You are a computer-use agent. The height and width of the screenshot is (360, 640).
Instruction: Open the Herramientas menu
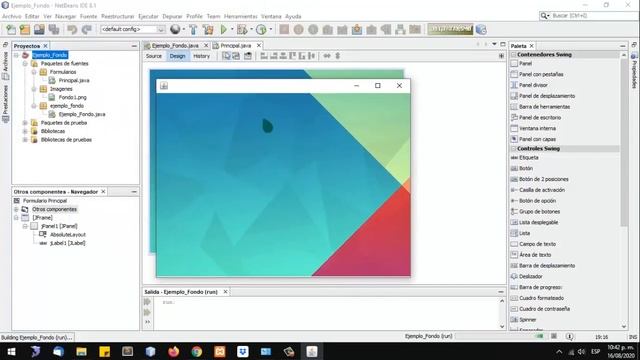(x=241, y=16)
